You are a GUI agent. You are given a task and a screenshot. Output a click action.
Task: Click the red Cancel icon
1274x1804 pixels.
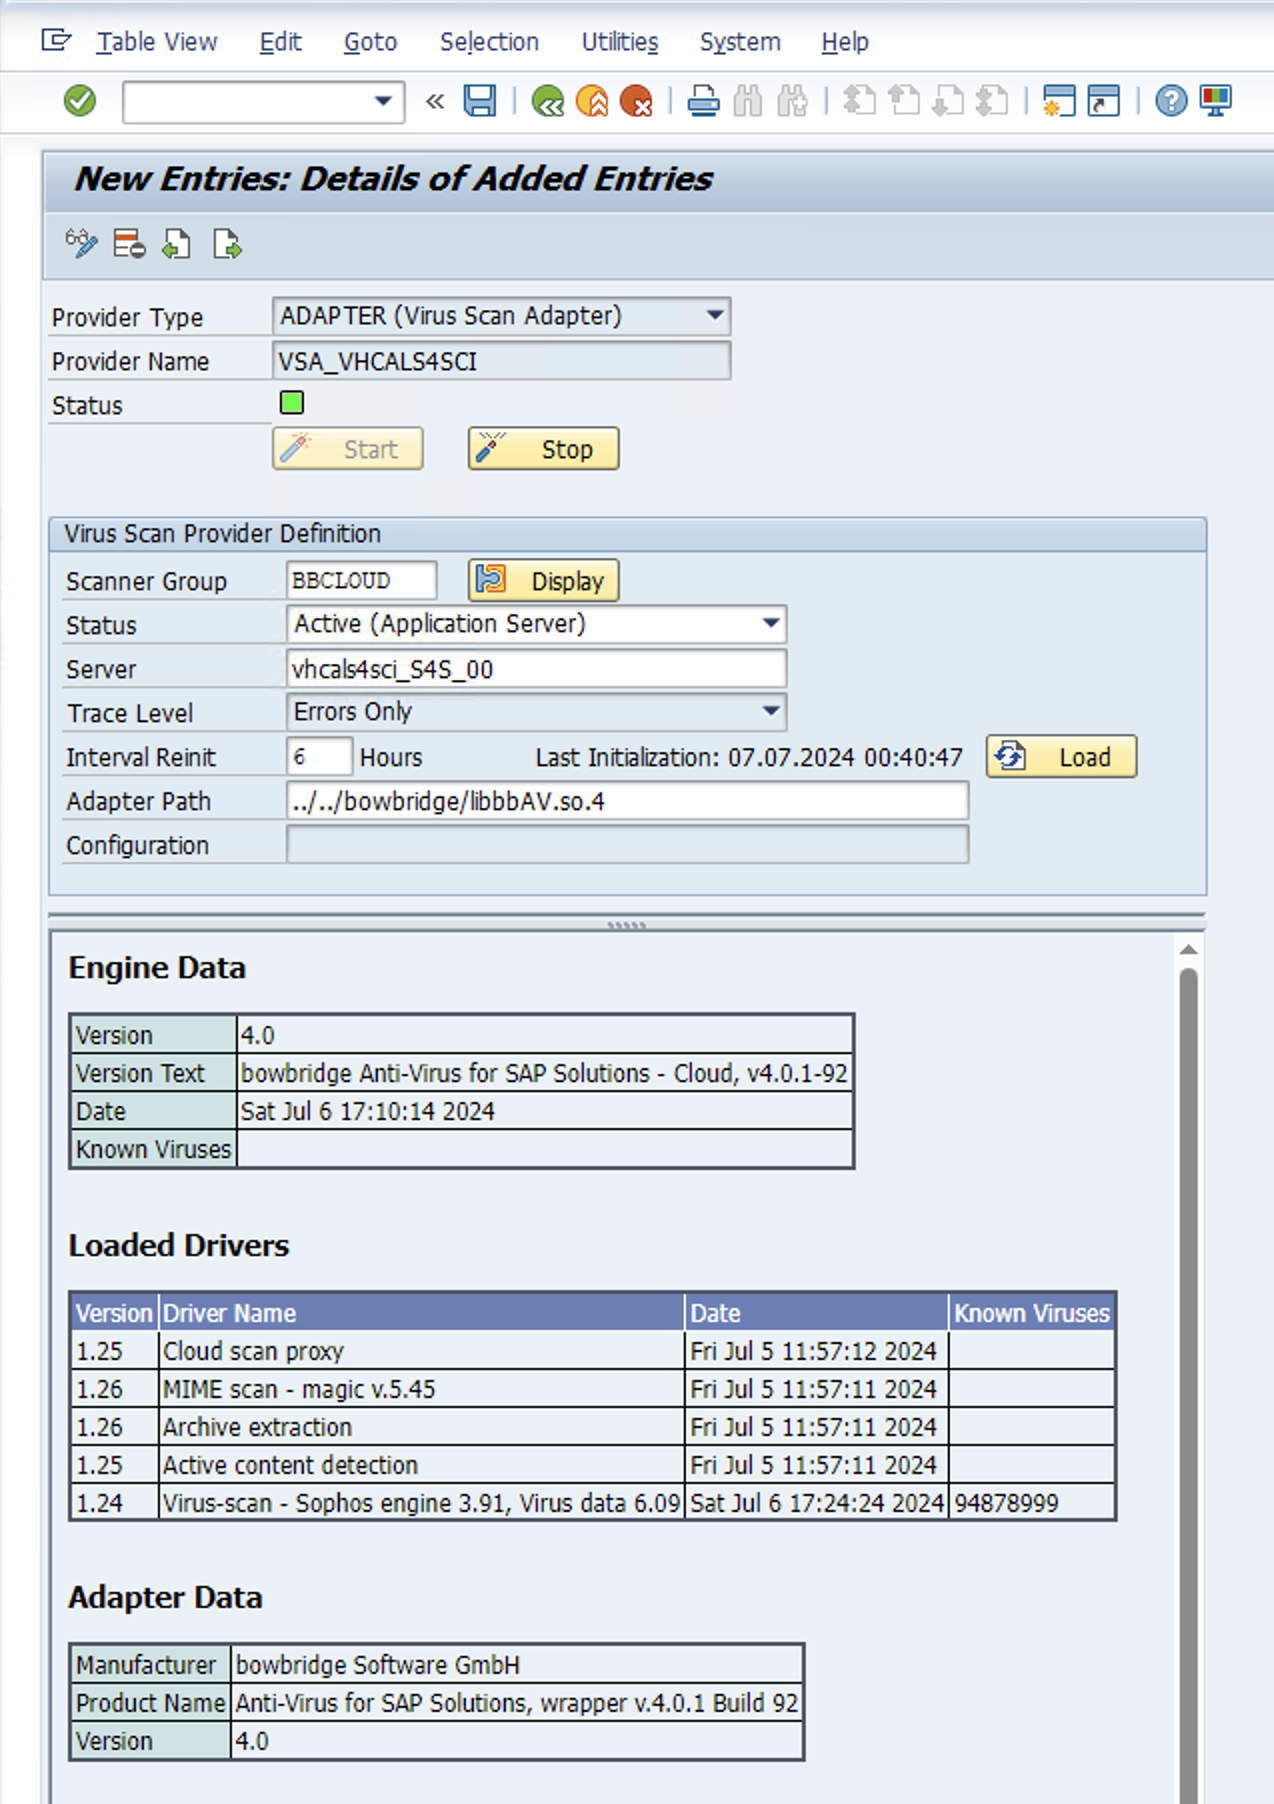pos(636,101)
